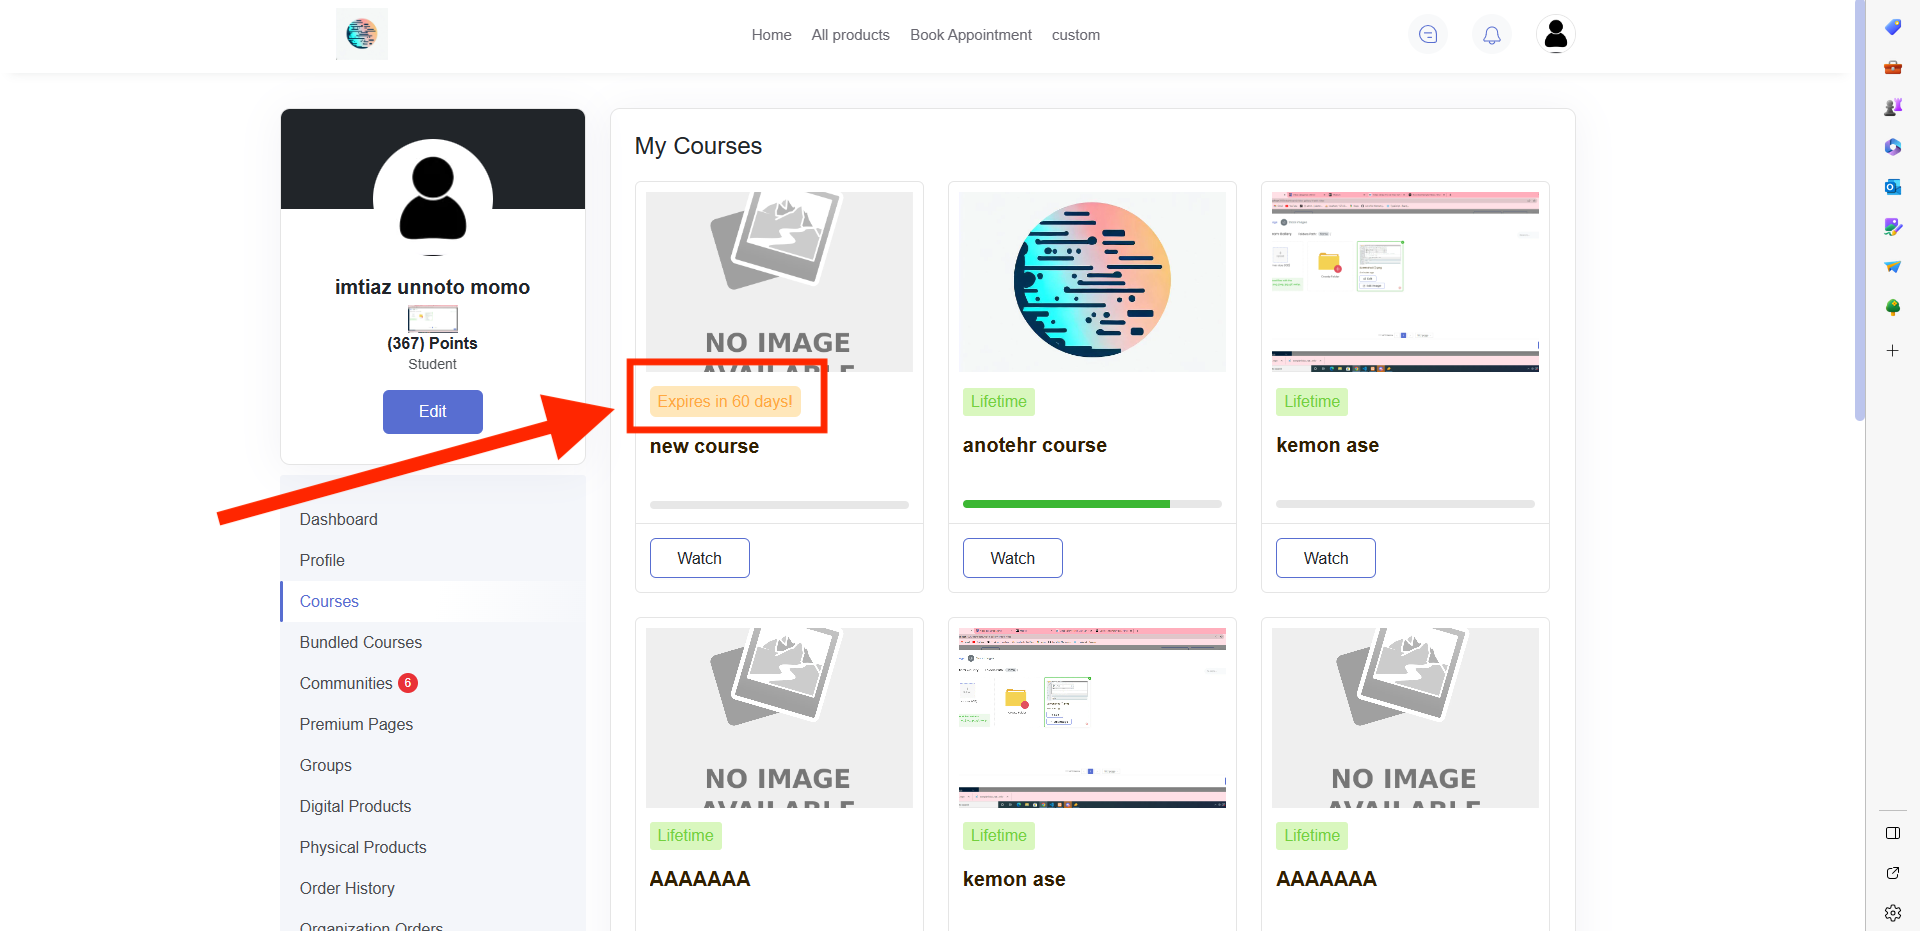Click the Edit profile button
Screen dimensions: 1920x931
[x=432, y=411]
